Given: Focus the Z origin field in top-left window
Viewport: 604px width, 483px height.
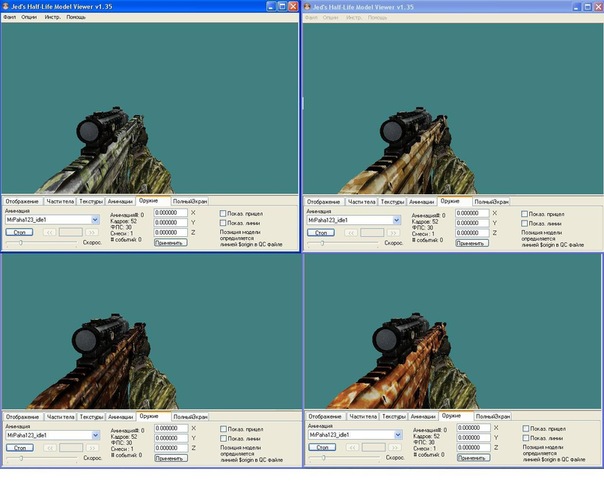Looking at the screenshot, I should click(171, 233).
